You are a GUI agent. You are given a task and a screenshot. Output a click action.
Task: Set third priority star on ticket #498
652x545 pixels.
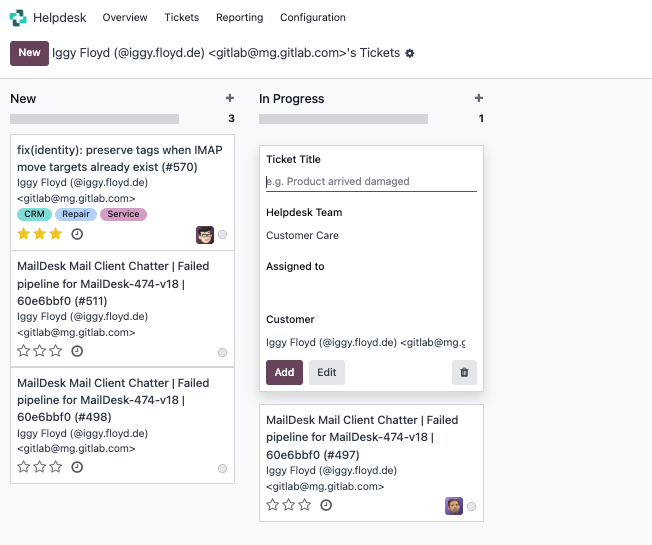click(x=55, y=467)
